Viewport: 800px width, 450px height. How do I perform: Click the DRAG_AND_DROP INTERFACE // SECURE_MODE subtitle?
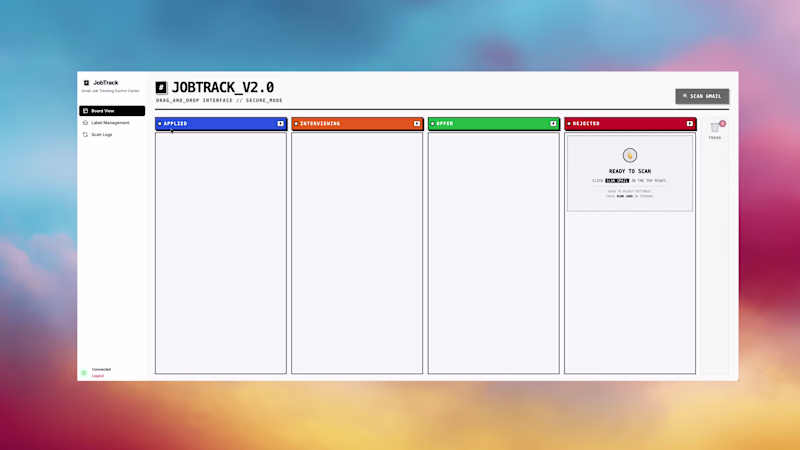(219, 101)
